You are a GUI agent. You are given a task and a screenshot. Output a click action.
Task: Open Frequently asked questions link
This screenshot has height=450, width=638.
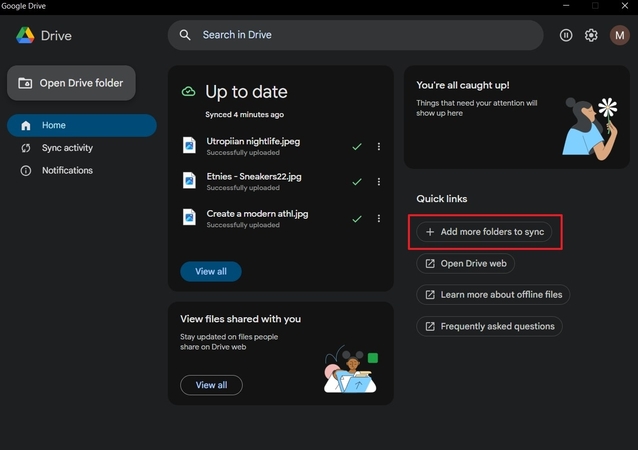pos(489,327)
